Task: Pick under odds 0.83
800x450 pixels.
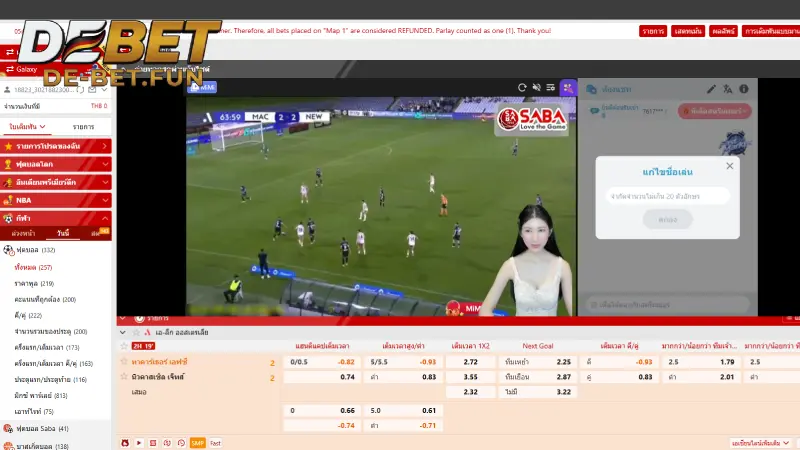Action: click(404, 377)
